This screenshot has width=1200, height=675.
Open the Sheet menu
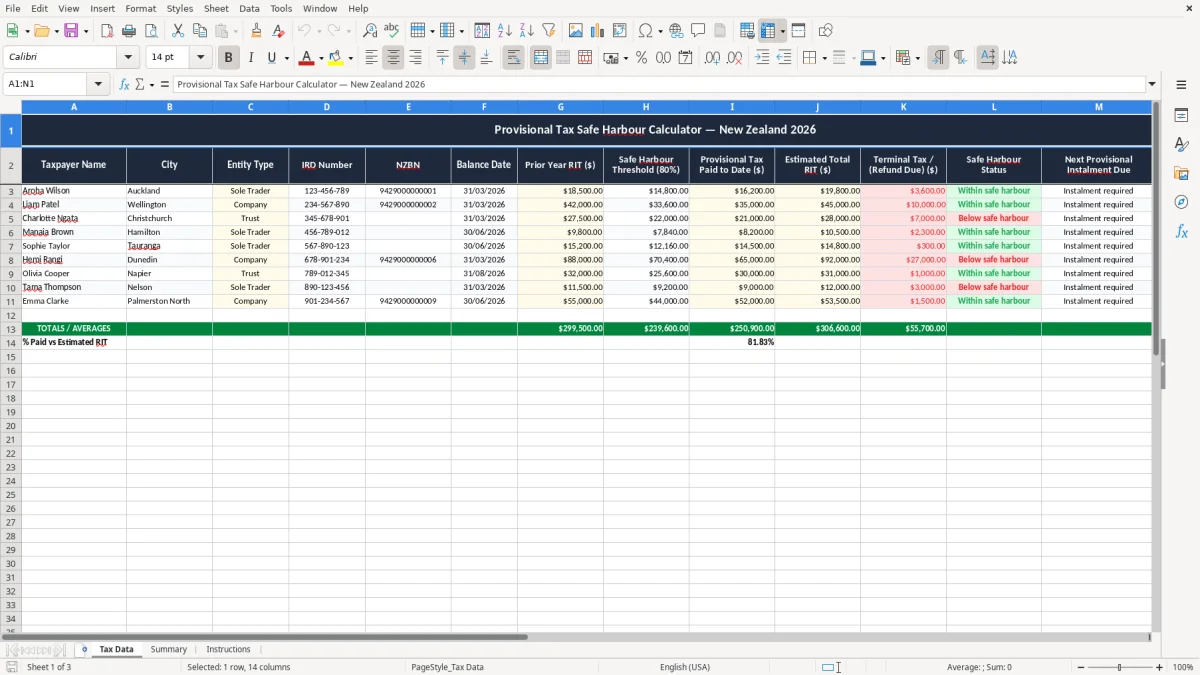click(x=216, y=8)
